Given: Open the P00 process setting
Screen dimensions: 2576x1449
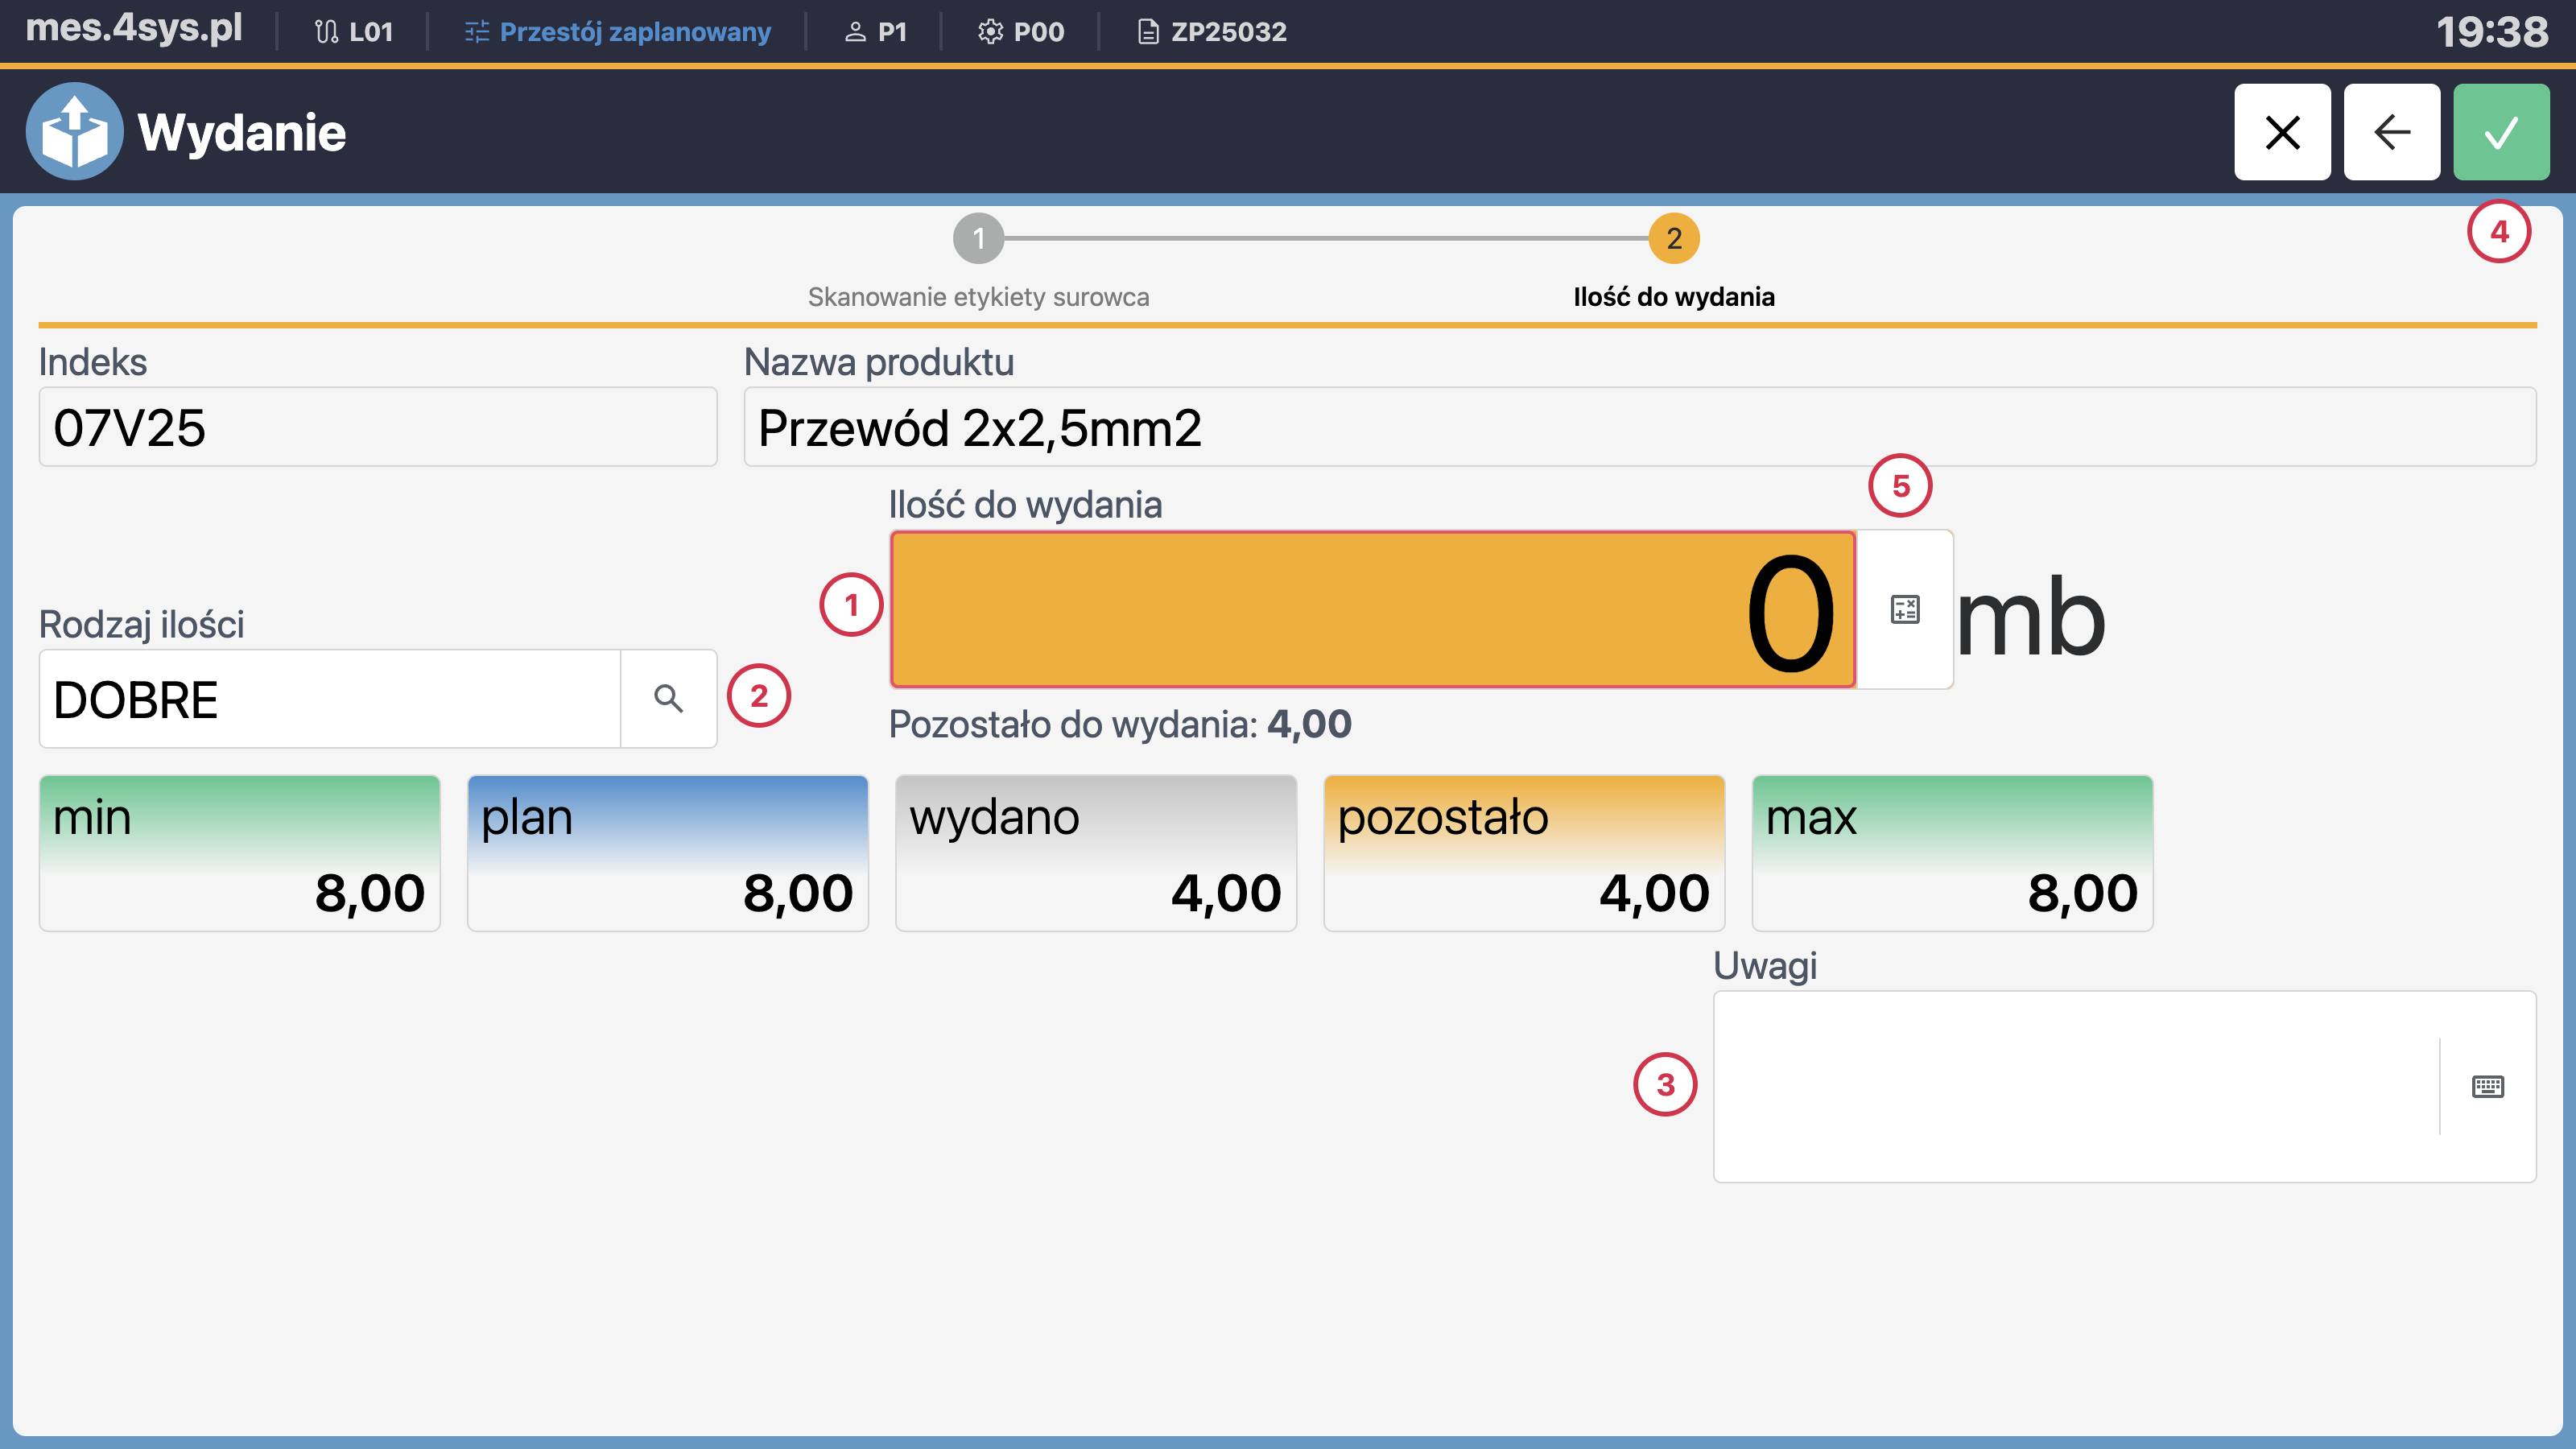Looking at the screenshot, I should (x=1021, y=32).
